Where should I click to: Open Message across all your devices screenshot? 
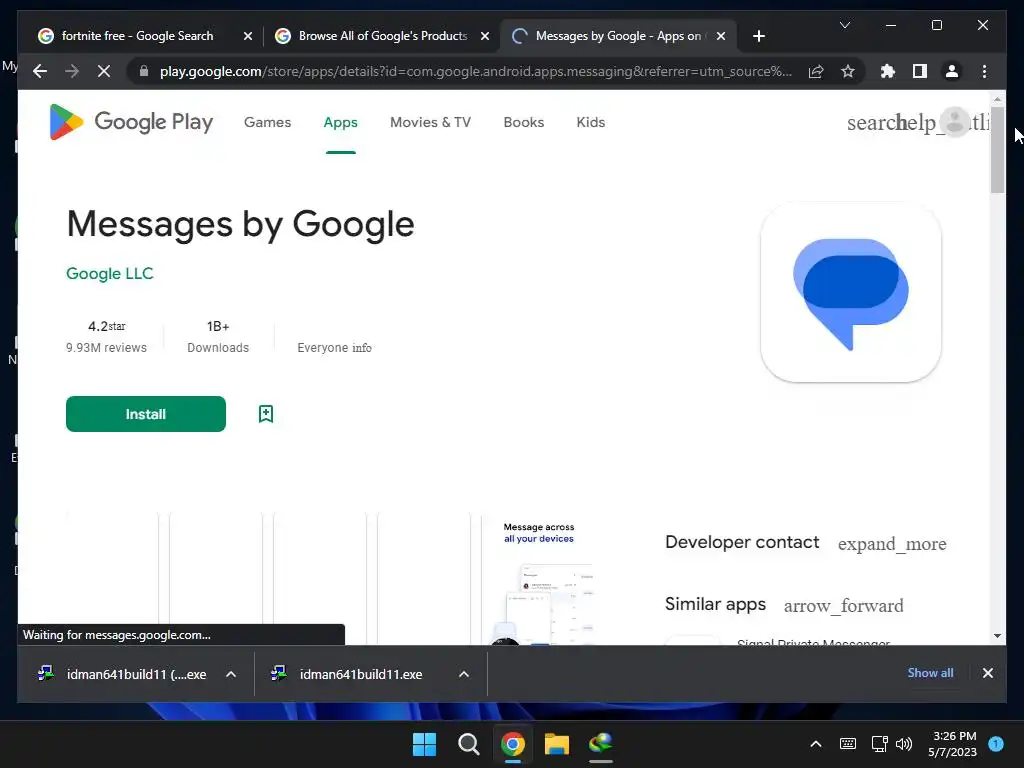539,580
